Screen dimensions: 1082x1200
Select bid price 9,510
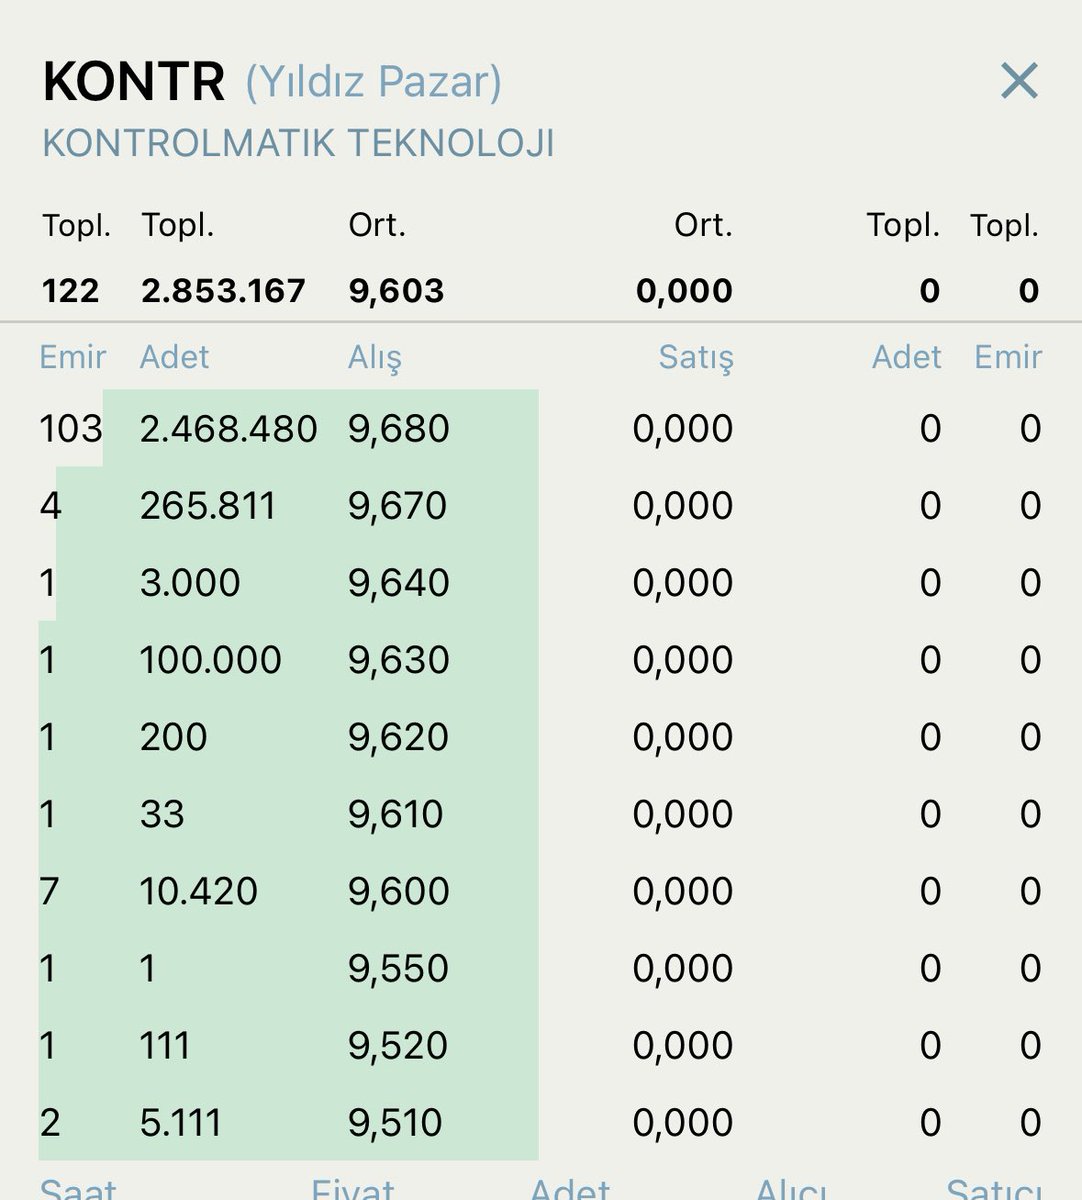click(x=396, y=1122)
